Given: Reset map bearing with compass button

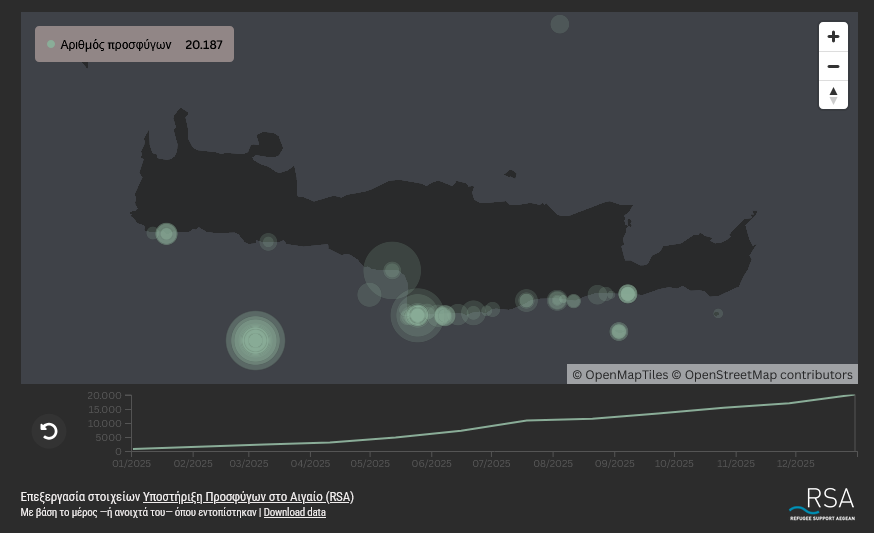Looking at the screenshot, I should coord(833,95).
